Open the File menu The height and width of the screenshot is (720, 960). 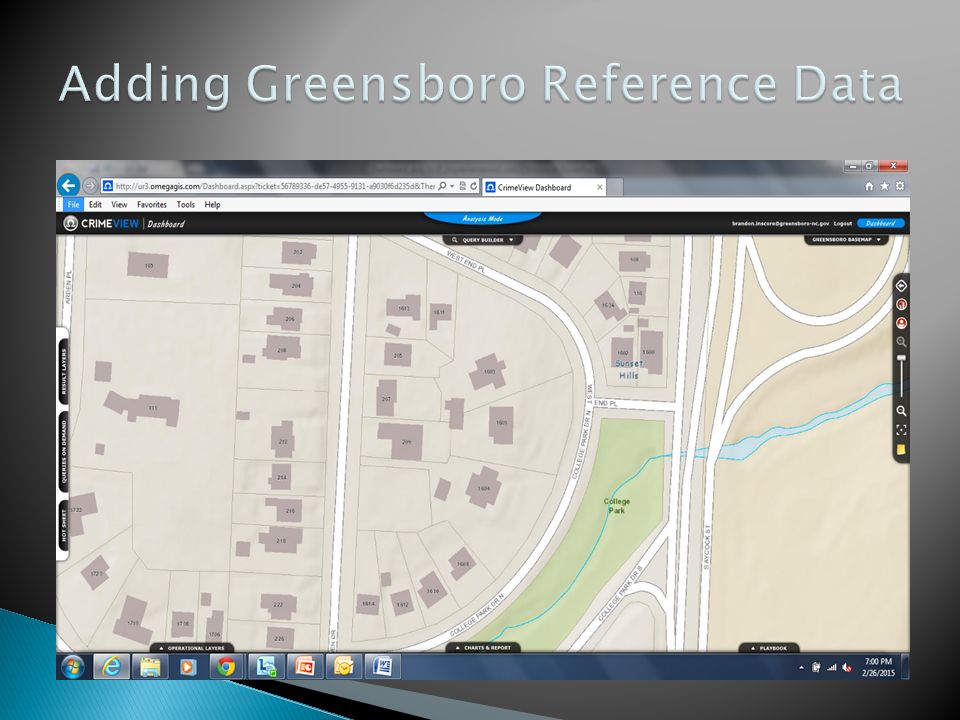(73, 204)
